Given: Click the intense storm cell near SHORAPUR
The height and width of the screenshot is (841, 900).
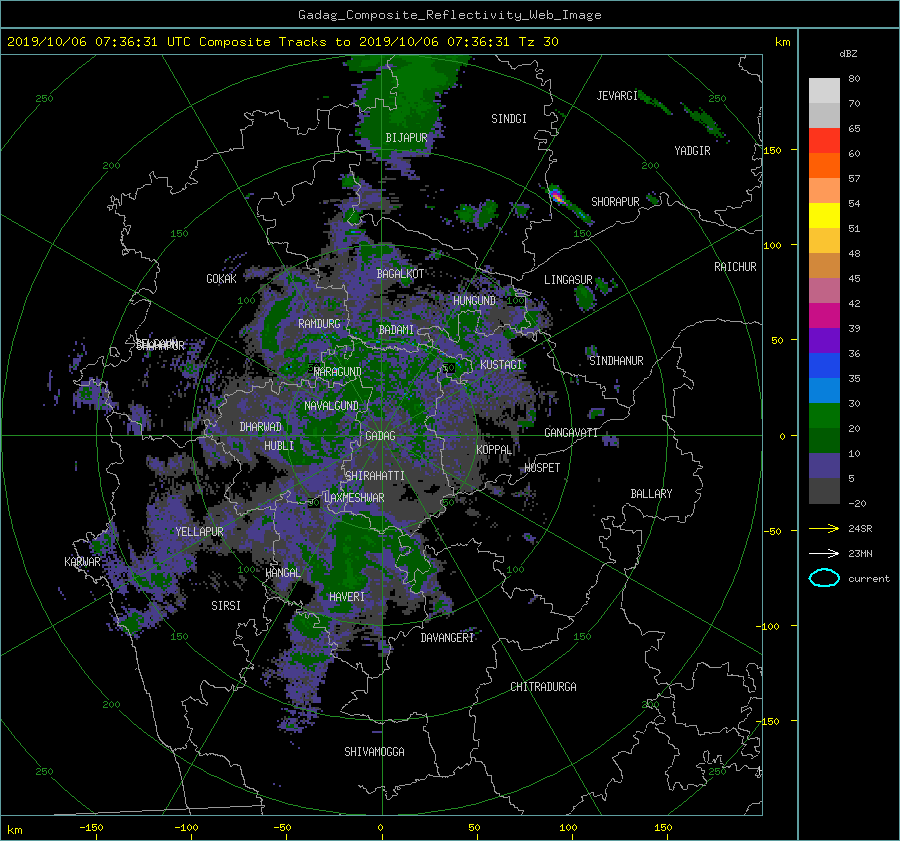Looking at the screenshot, I should pos(556,196).
